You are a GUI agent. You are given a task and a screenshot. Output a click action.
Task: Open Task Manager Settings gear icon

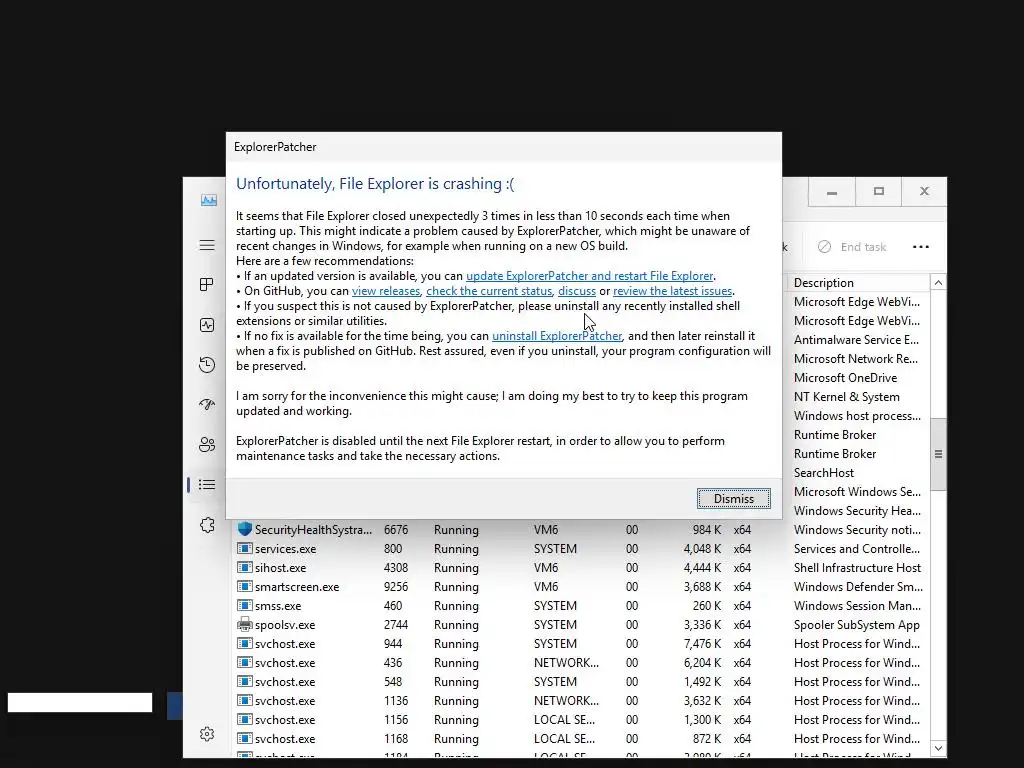pos(207,734)
